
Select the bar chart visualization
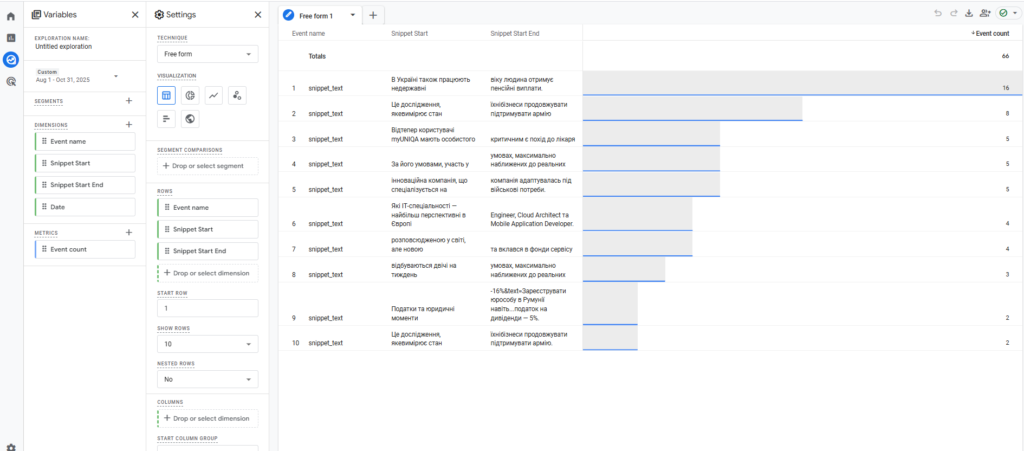[167, 119]
